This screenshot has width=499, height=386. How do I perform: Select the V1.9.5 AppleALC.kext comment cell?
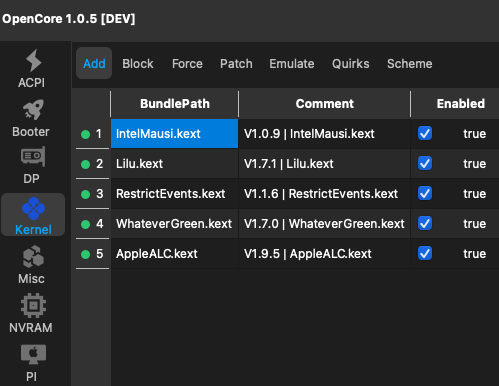pyautogui.click(x=324, y=254)
